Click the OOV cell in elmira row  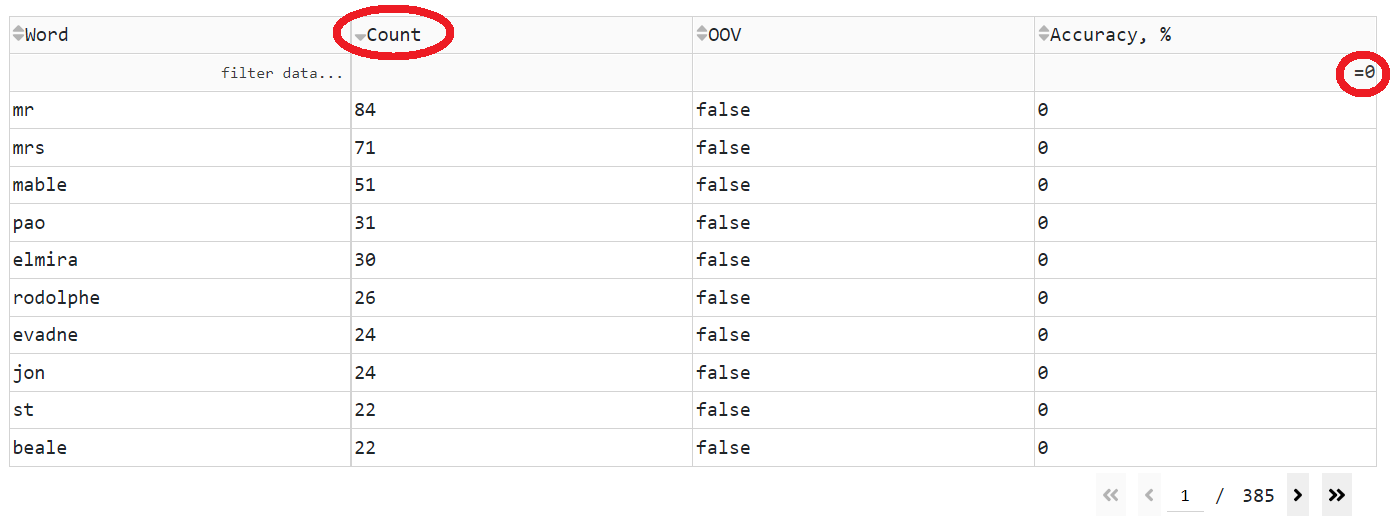[x=723, y=260]
